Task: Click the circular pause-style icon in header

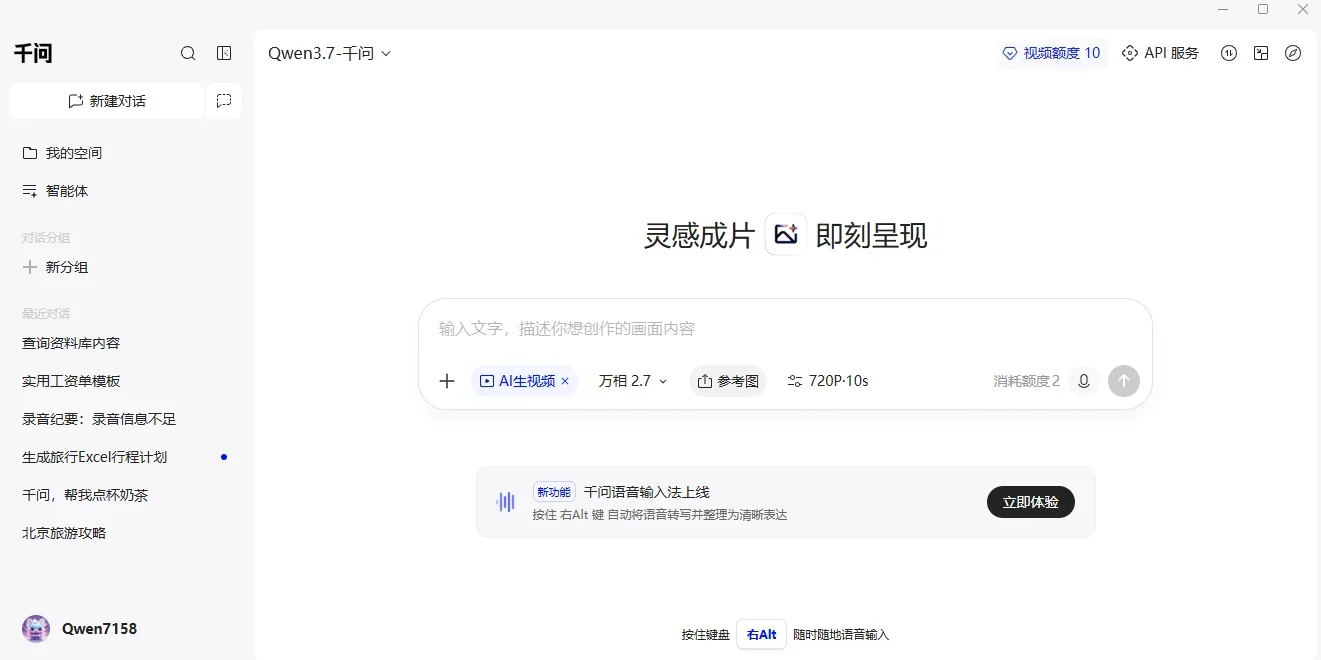Action: (x=1229, y=54)
